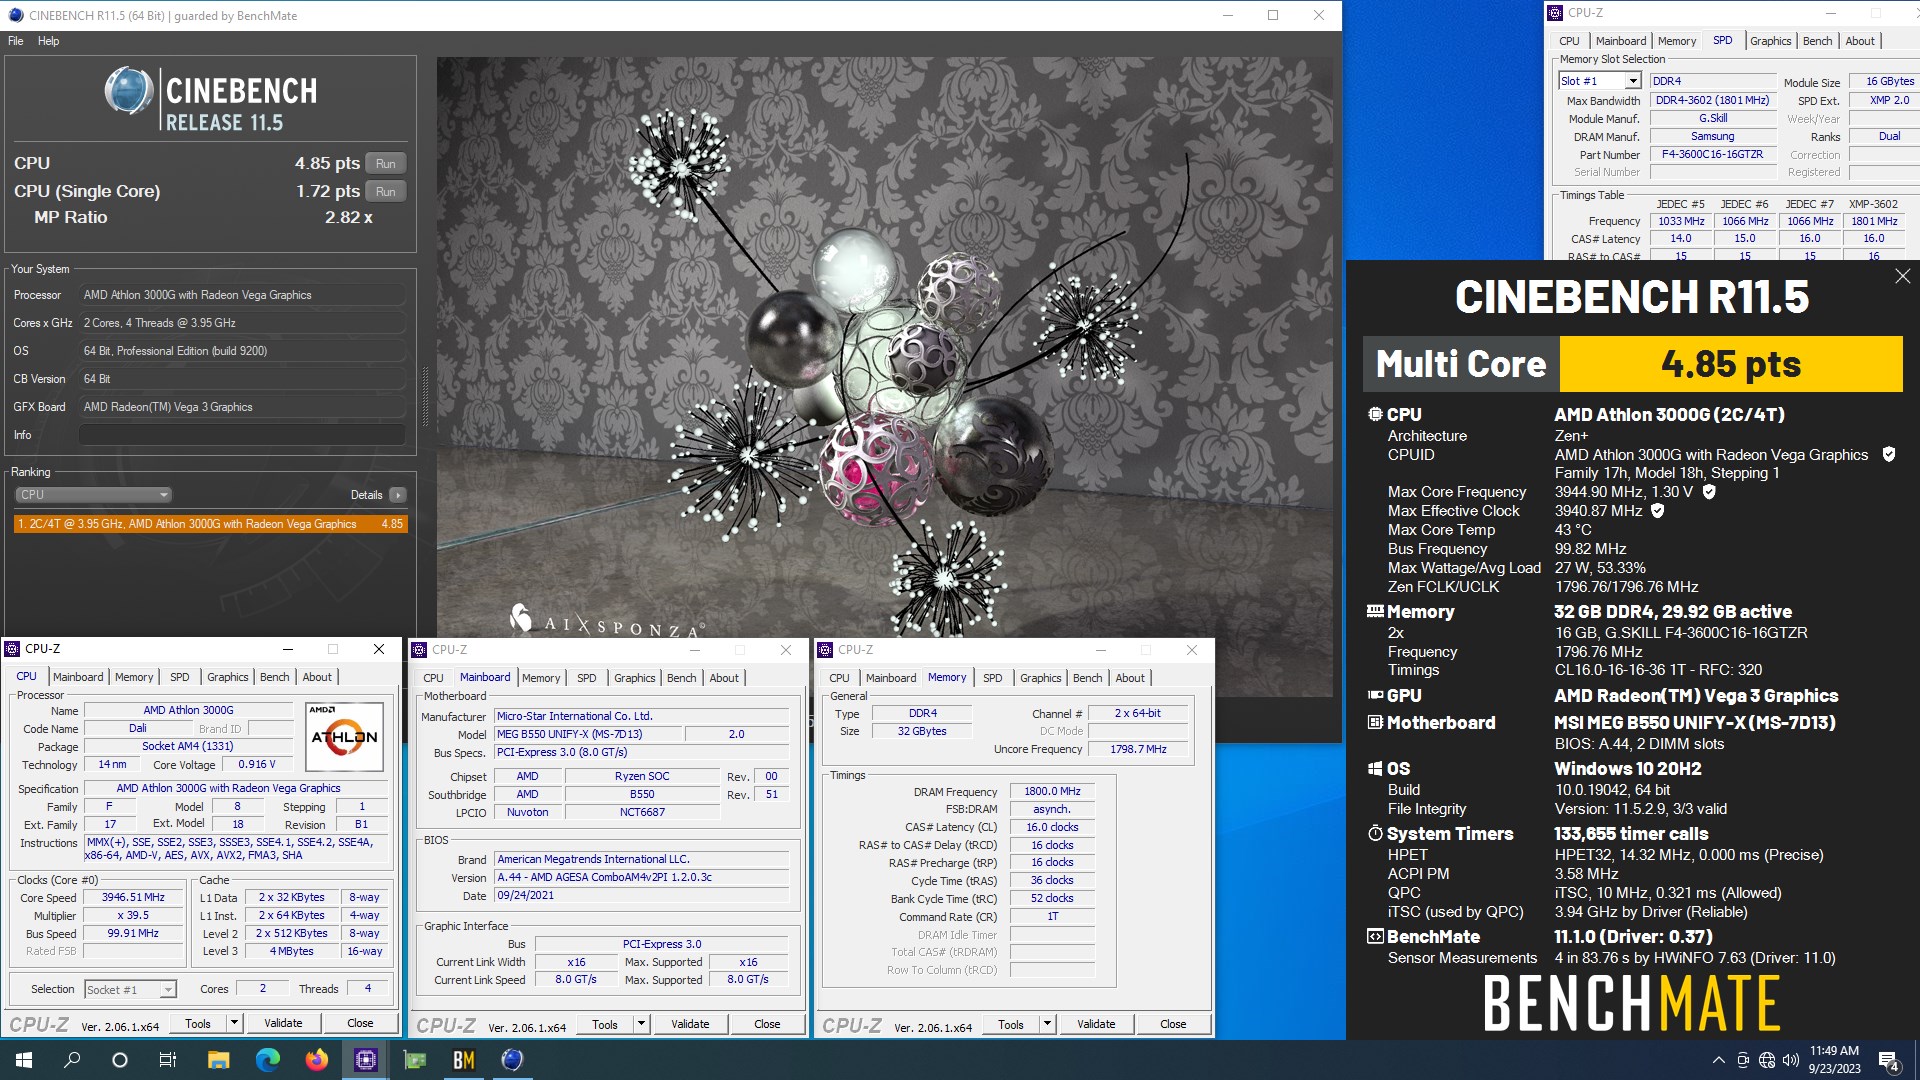The height and width of the screenshot is (1080, 1920).
Task: Click Max Effective Clock shield icon
Action: point(1657,511)
